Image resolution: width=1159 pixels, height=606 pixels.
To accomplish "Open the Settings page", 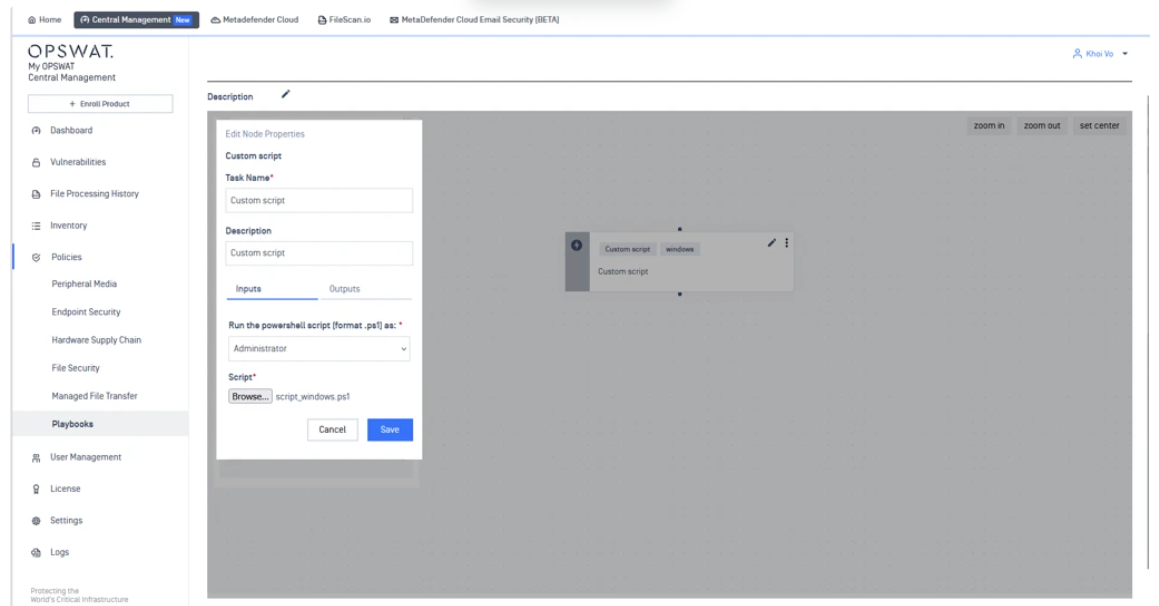I will [68, 520].
